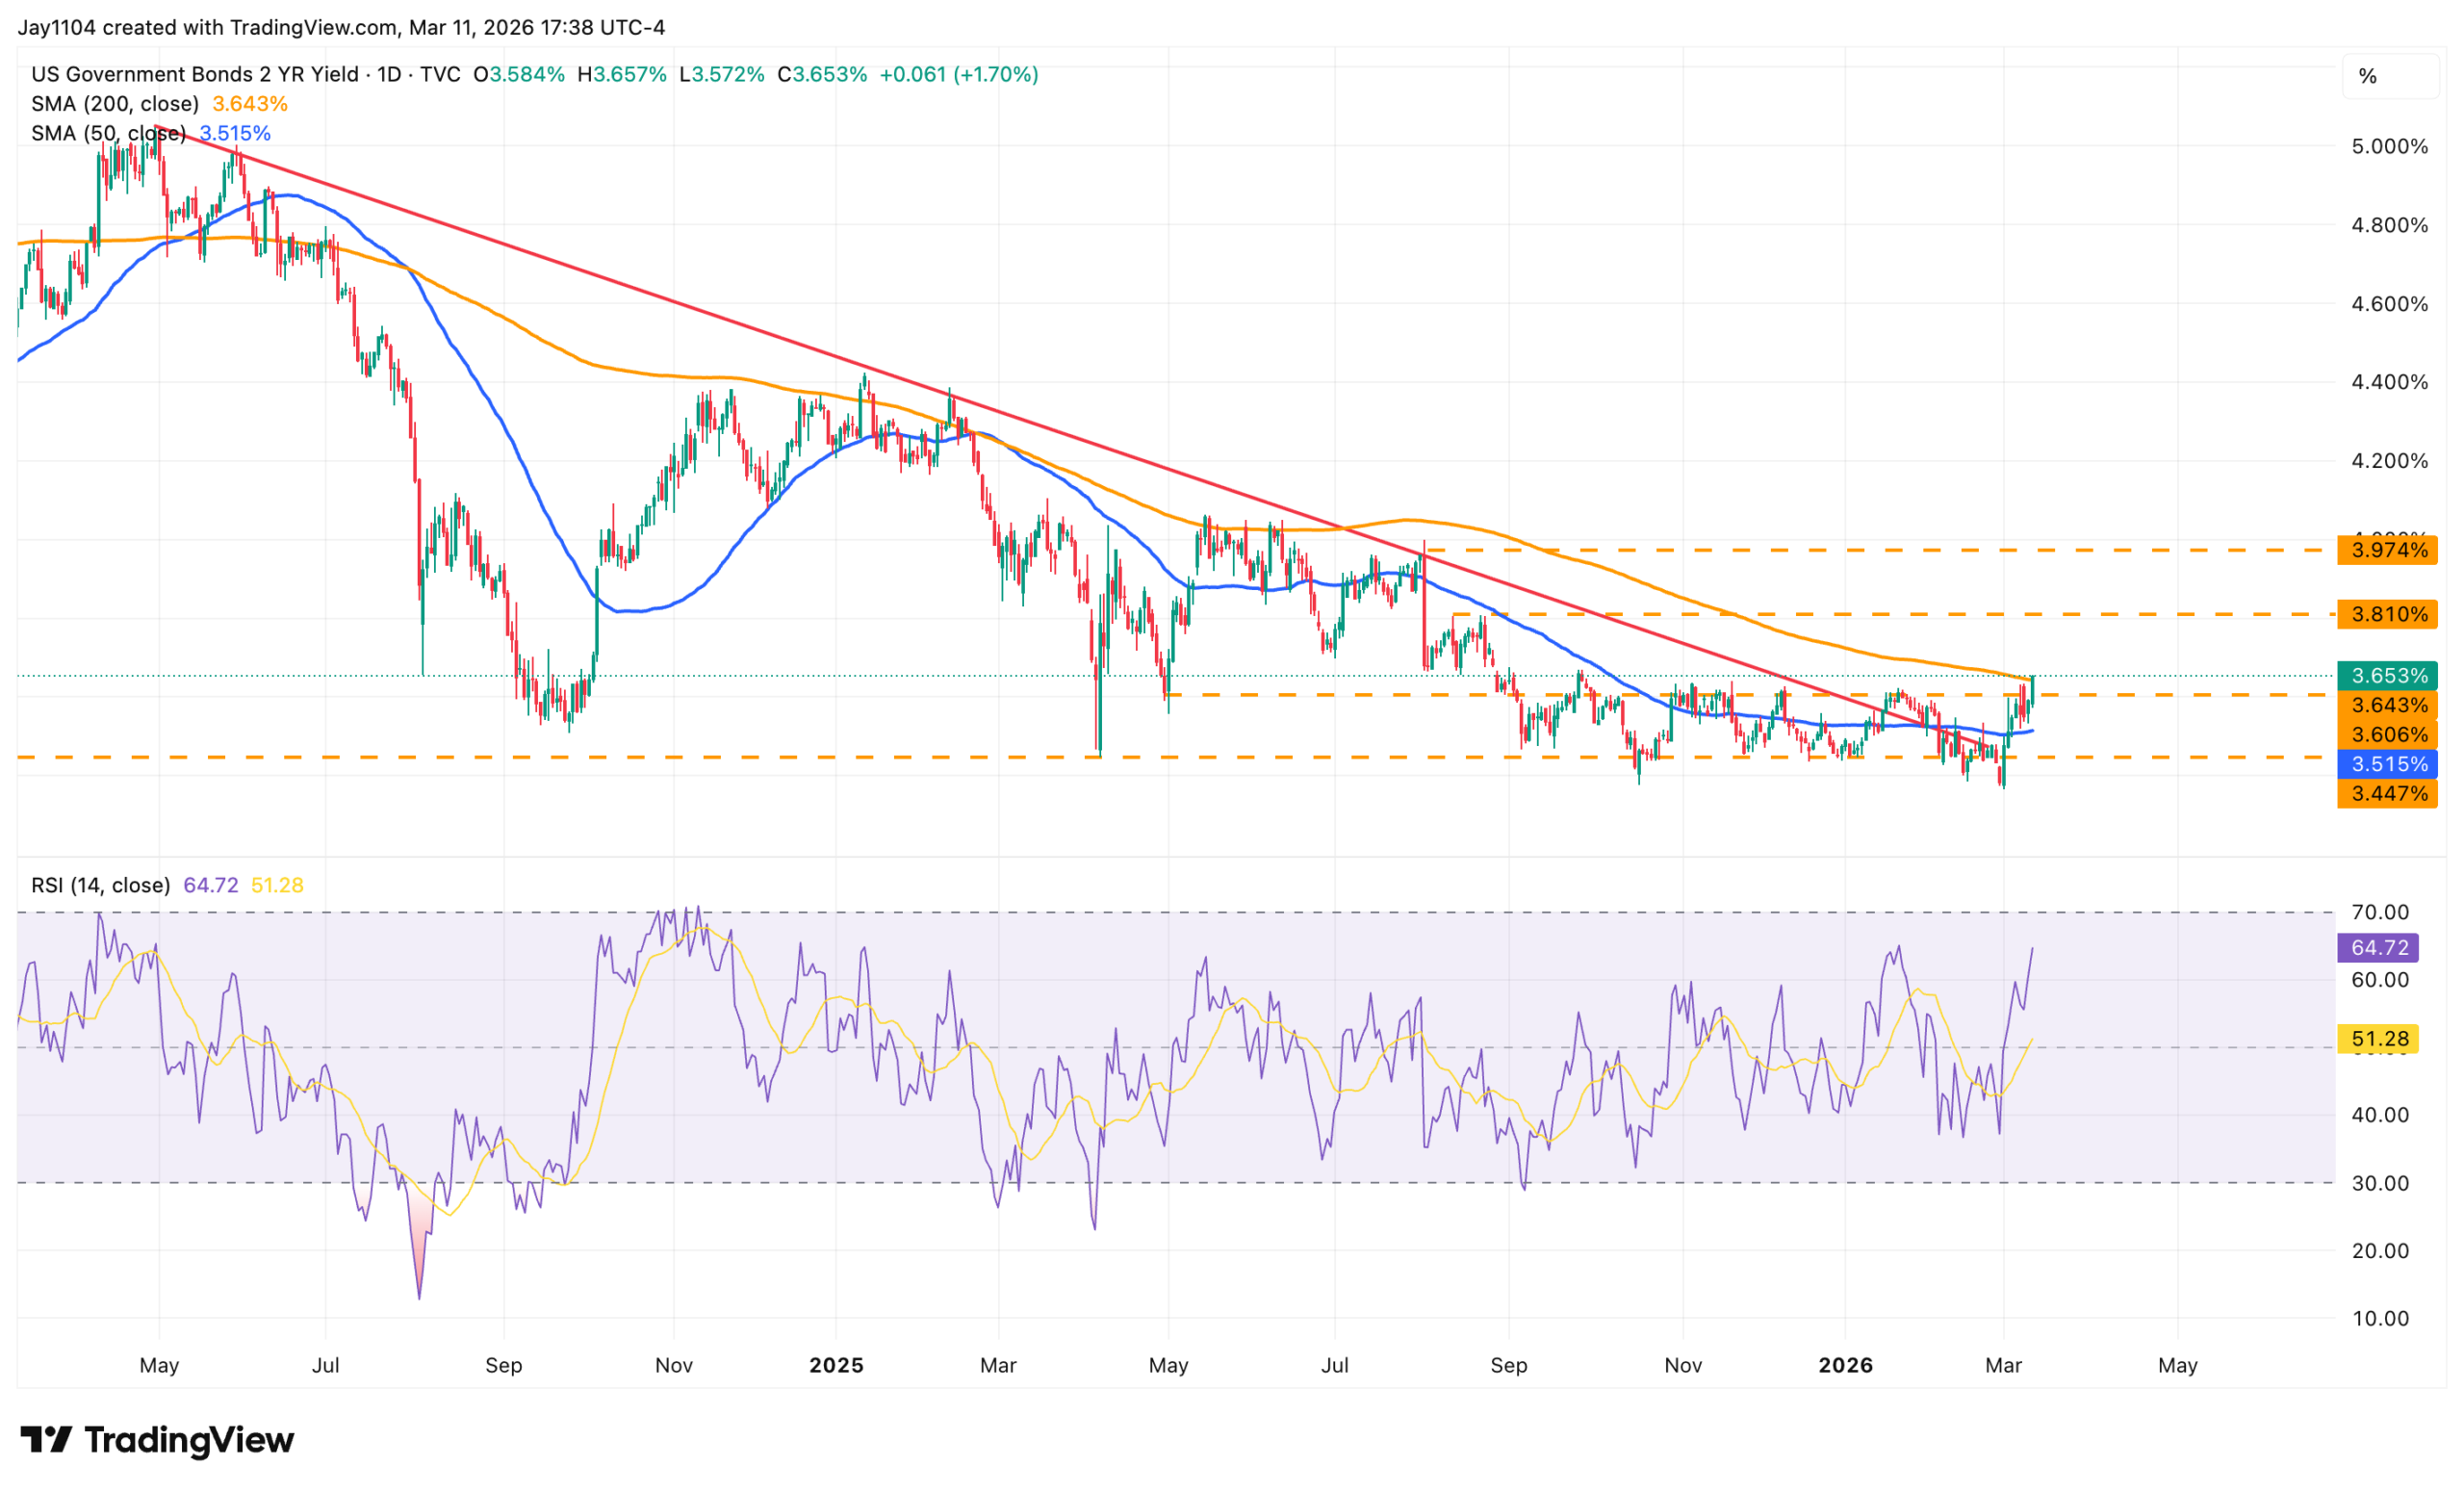Select the SMA (50, close) legend label
Image resolution: width=2464 pixels, height=1492 pixels.
tap(108, 133)
